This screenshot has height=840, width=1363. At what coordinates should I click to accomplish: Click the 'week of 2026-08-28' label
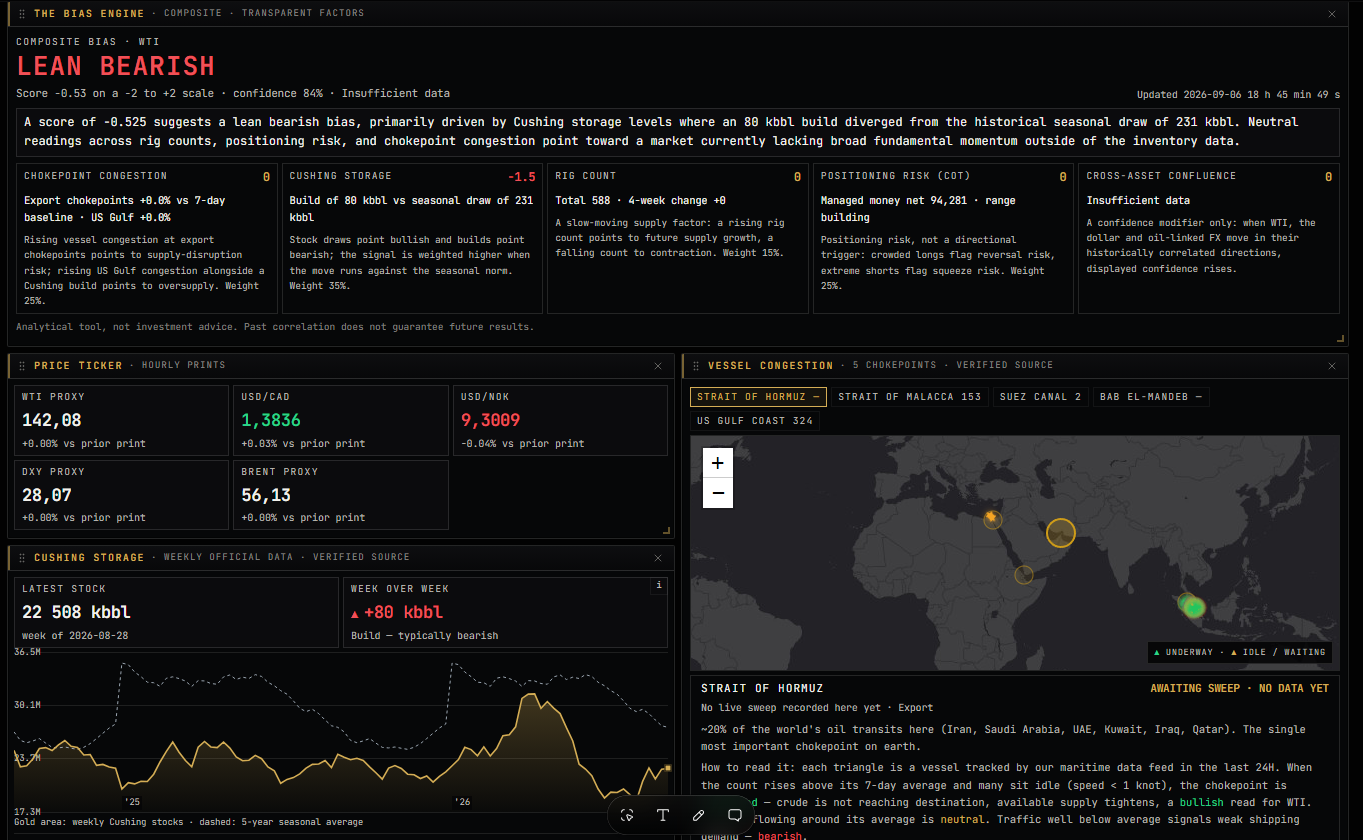(75, 636)
